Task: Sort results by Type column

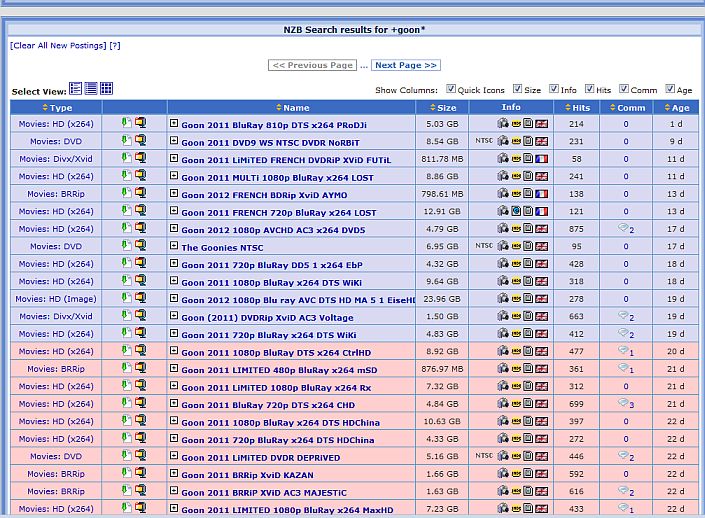Action: coord(57,107)
